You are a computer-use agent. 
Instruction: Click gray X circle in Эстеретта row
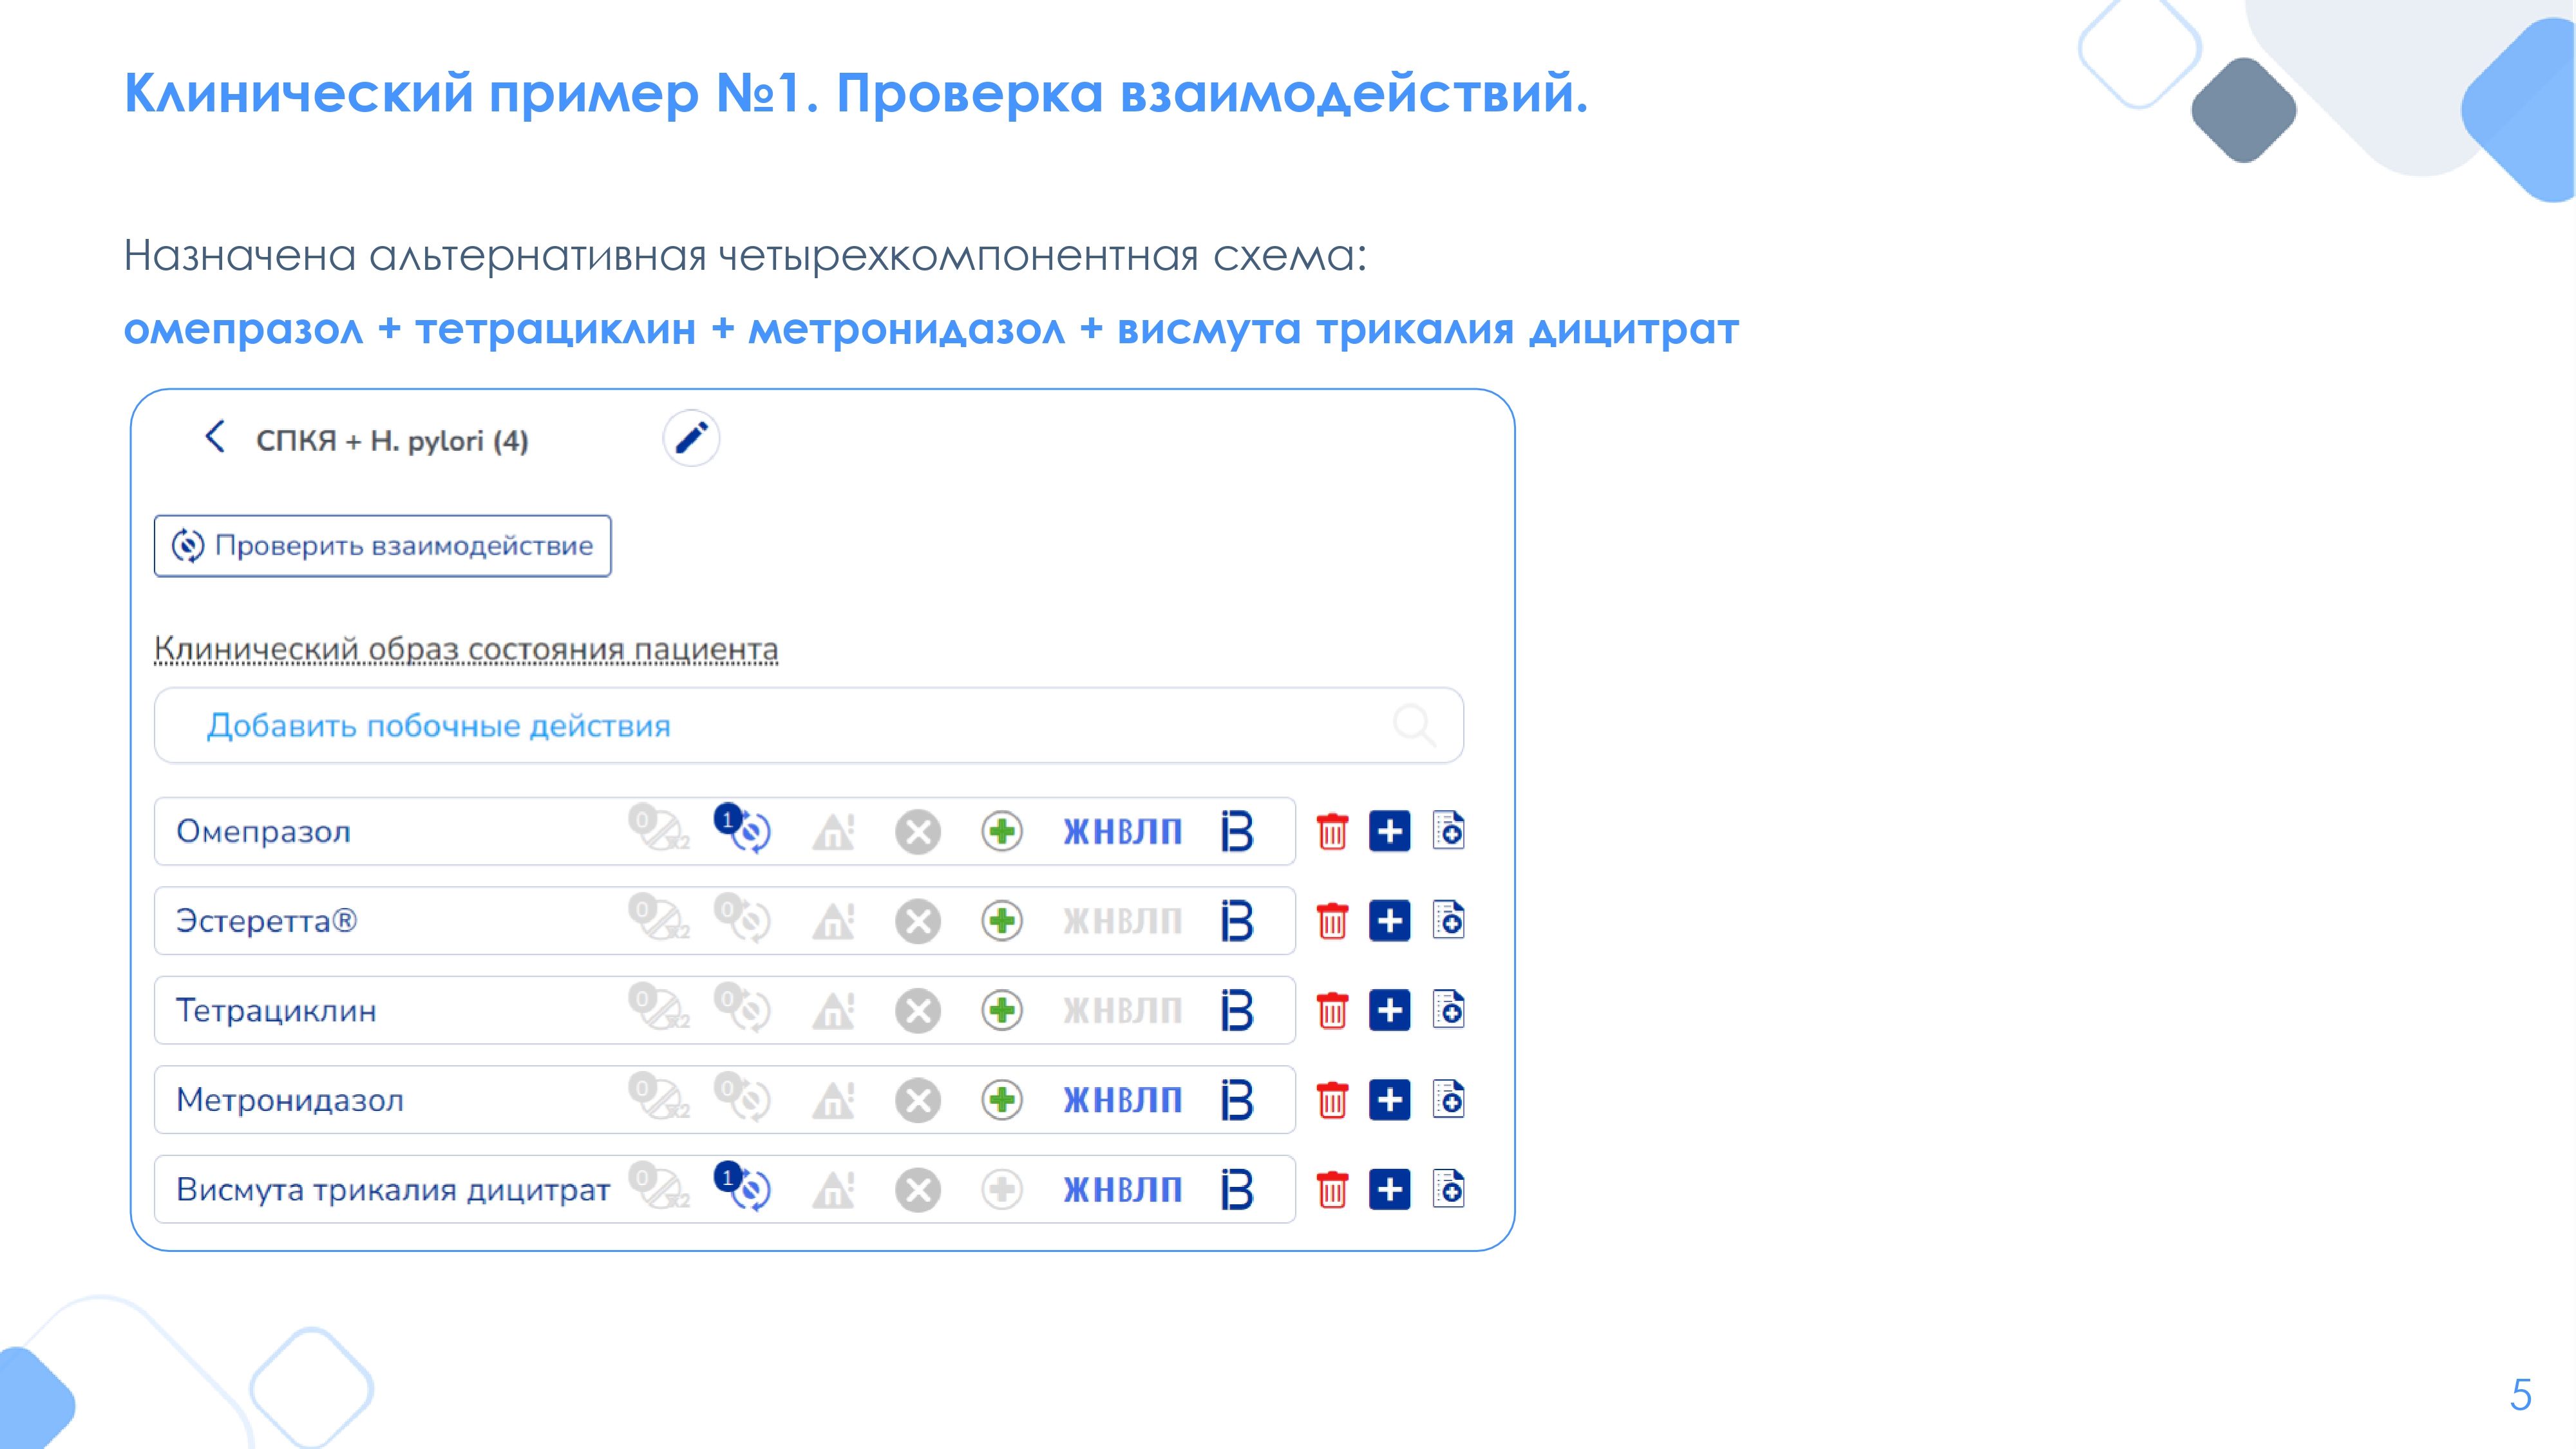(x=917, y=921)
